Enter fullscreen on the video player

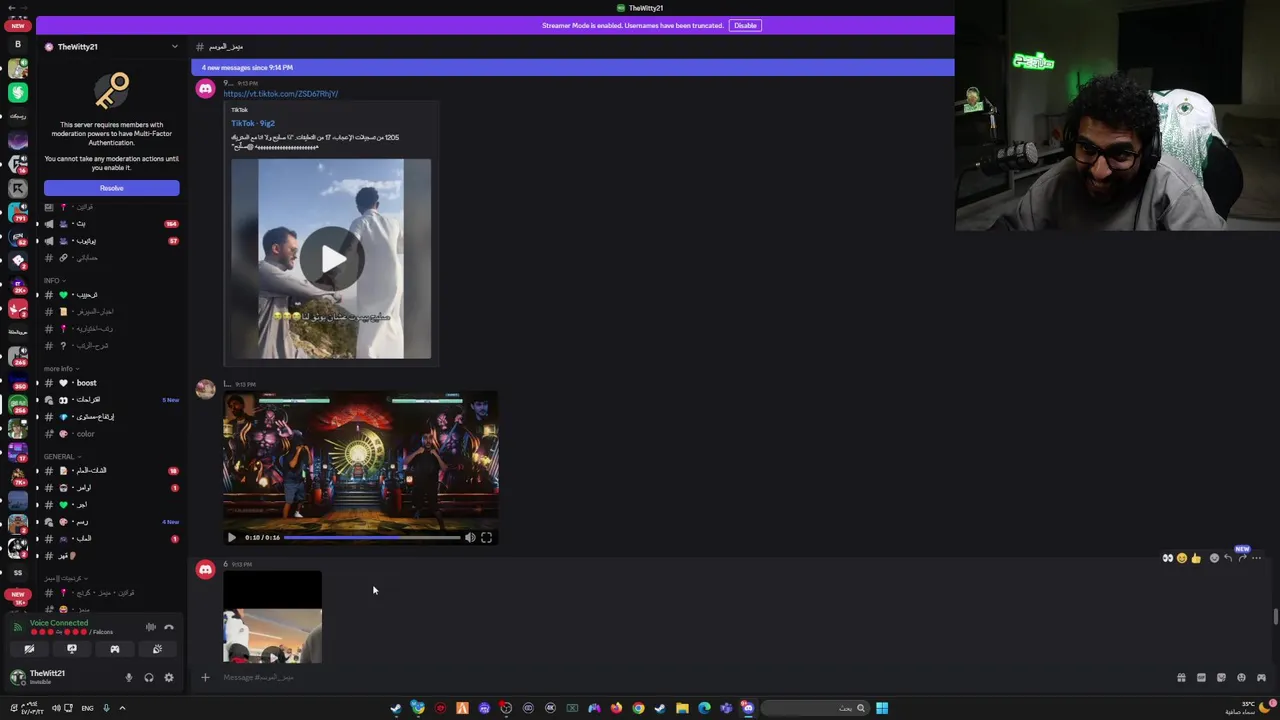tap(486, 537)
